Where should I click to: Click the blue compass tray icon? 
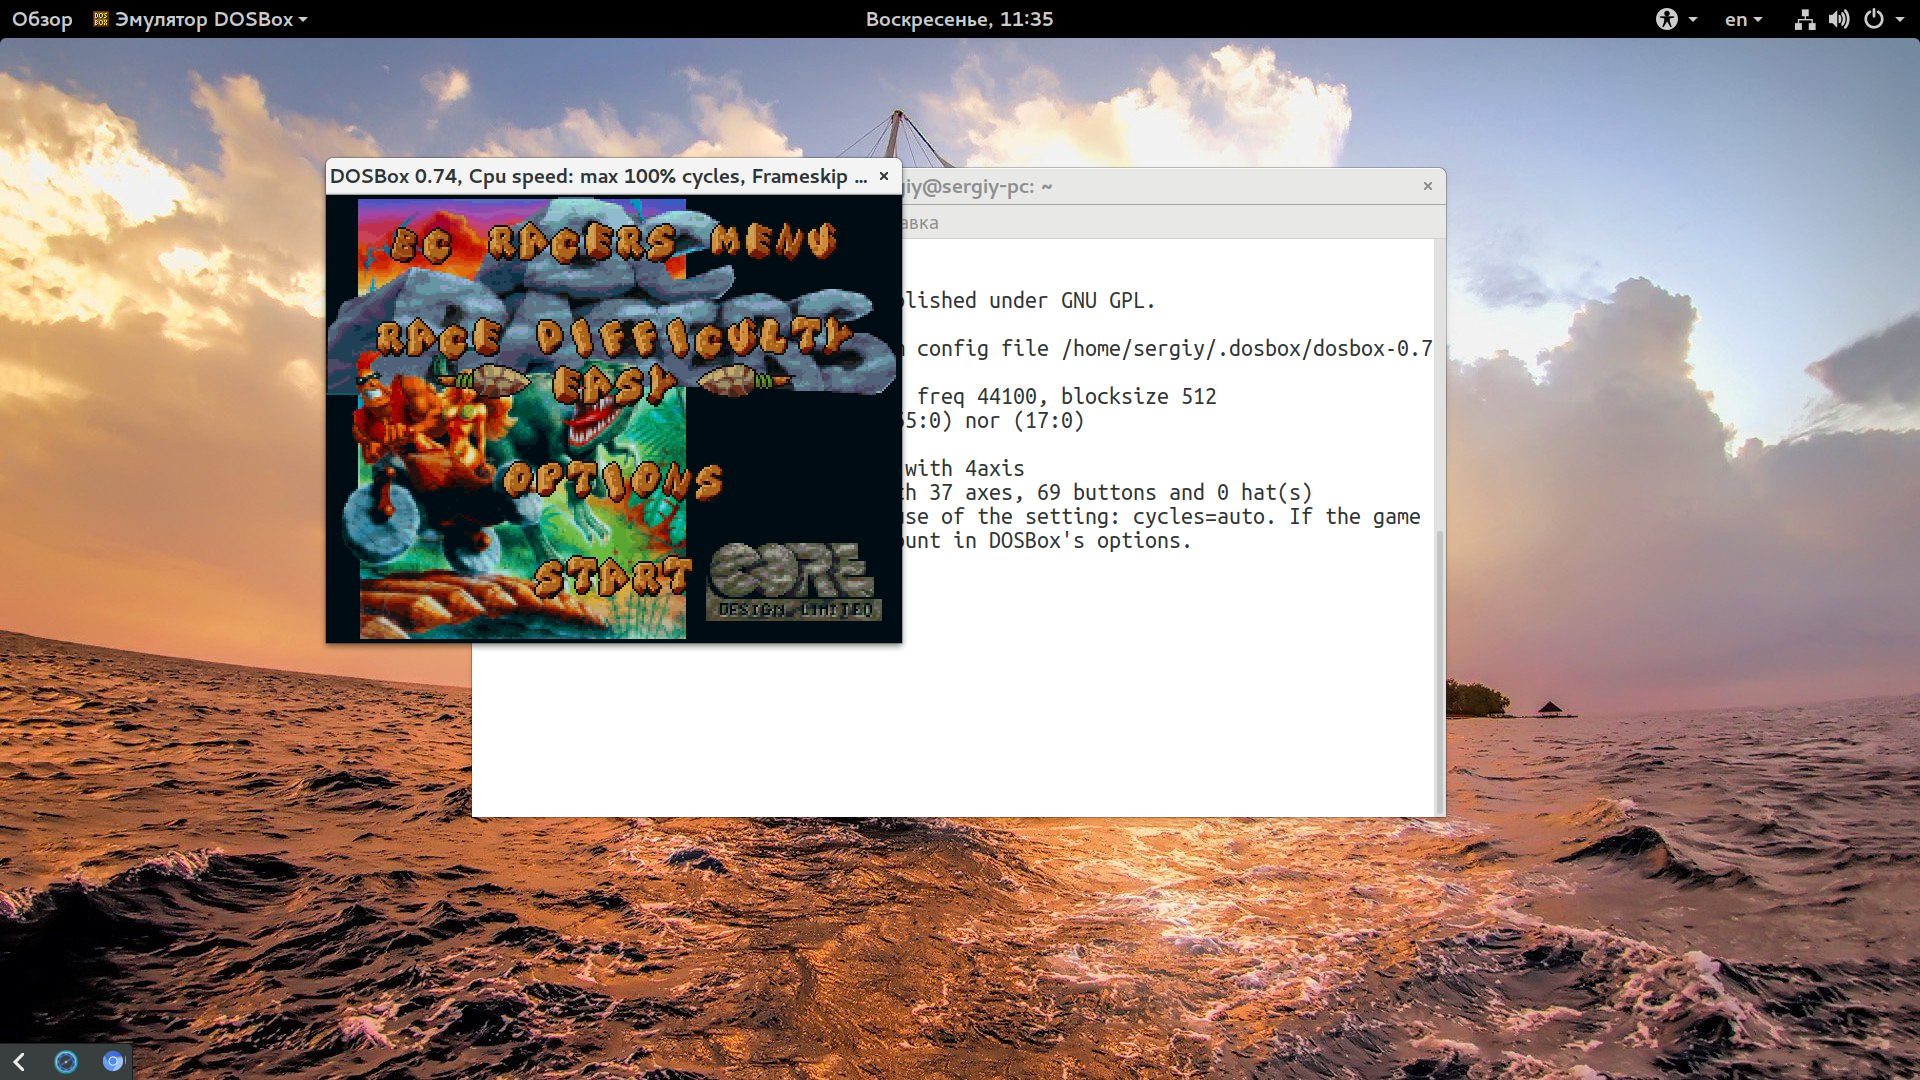point(66,1062)
